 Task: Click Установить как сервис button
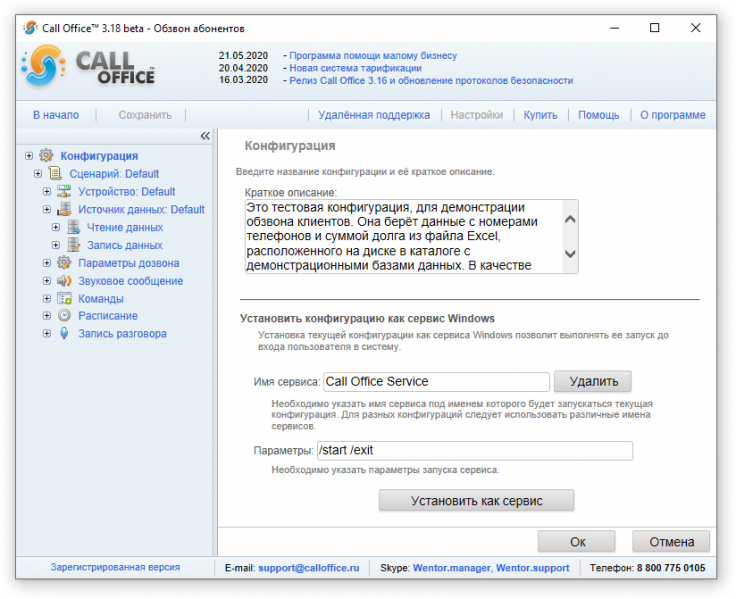pyautogui.click(x=476, y=500)
